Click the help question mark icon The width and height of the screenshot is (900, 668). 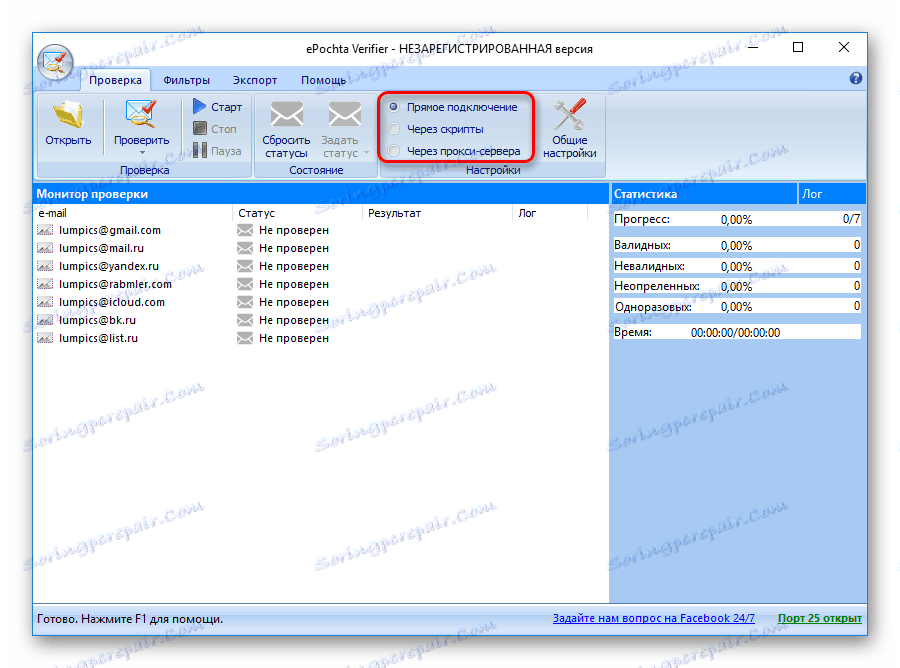pyautogui.click(x=855, y=78)
